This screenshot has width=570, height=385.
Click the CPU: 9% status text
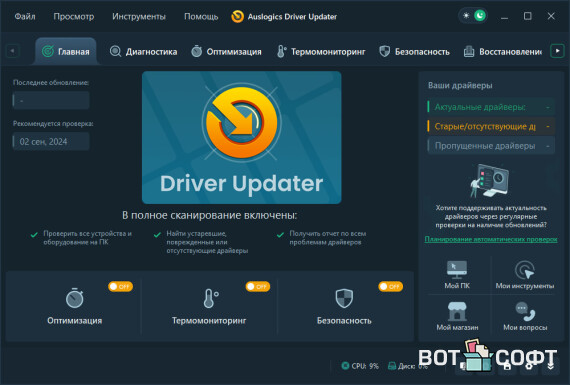click(x=365, y=366)
